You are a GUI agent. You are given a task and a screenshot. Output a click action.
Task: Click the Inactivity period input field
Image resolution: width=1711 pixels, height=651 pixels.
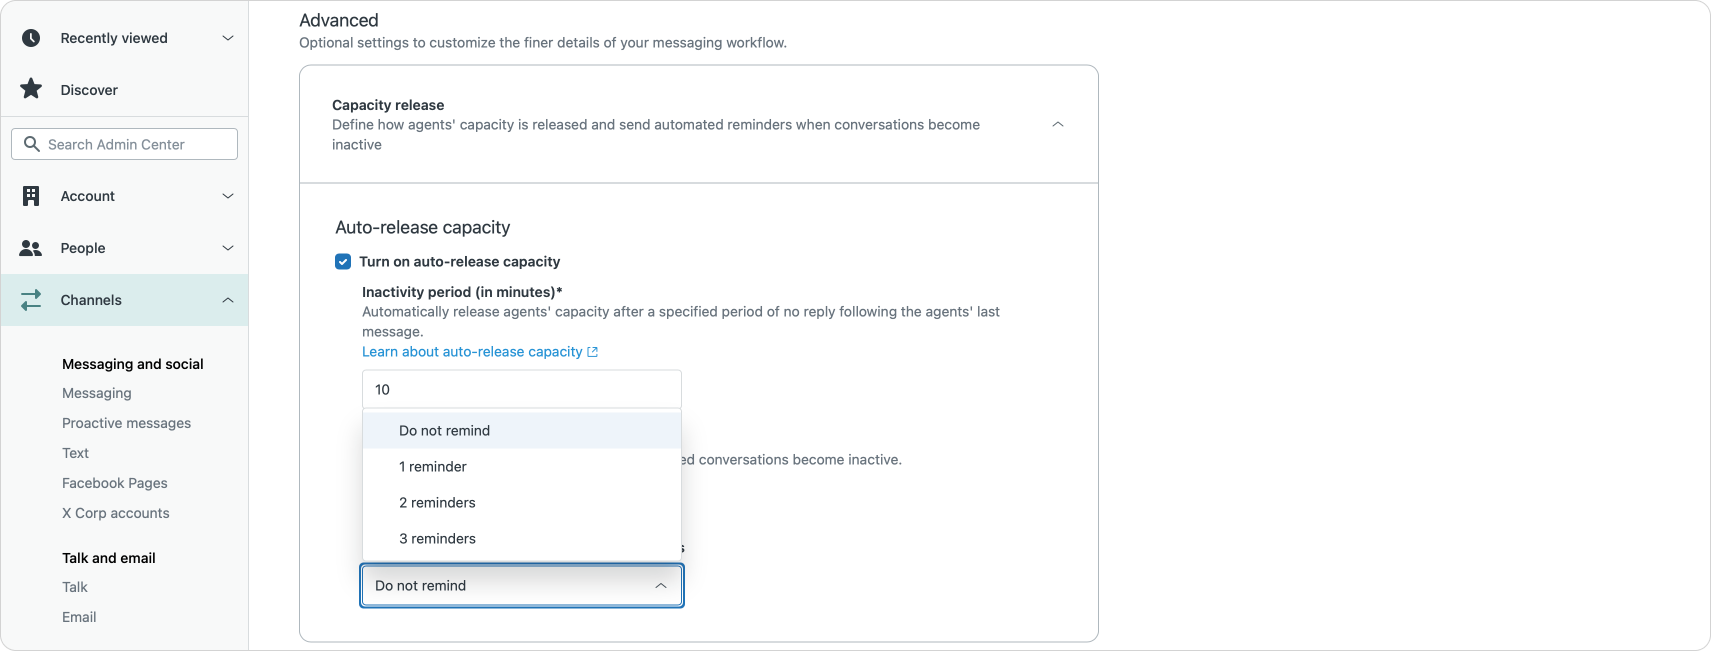point(521,389)
